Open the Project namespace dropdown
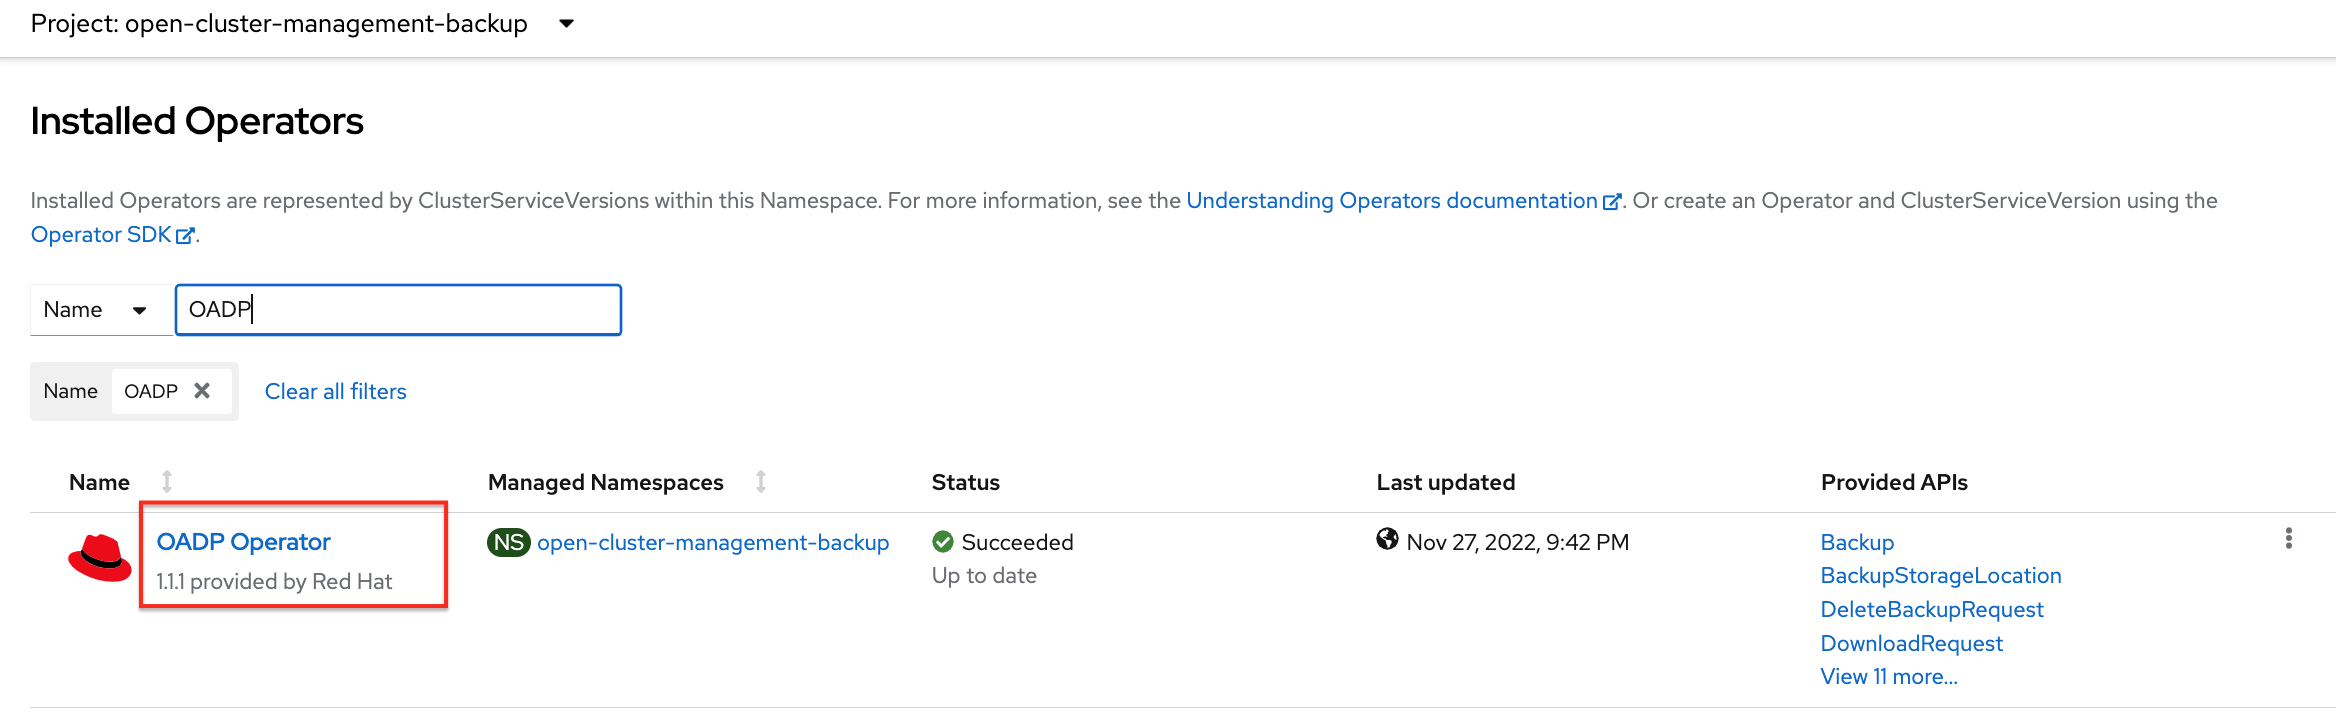The width and height of the screenshot is (2336, 724). 566,24
